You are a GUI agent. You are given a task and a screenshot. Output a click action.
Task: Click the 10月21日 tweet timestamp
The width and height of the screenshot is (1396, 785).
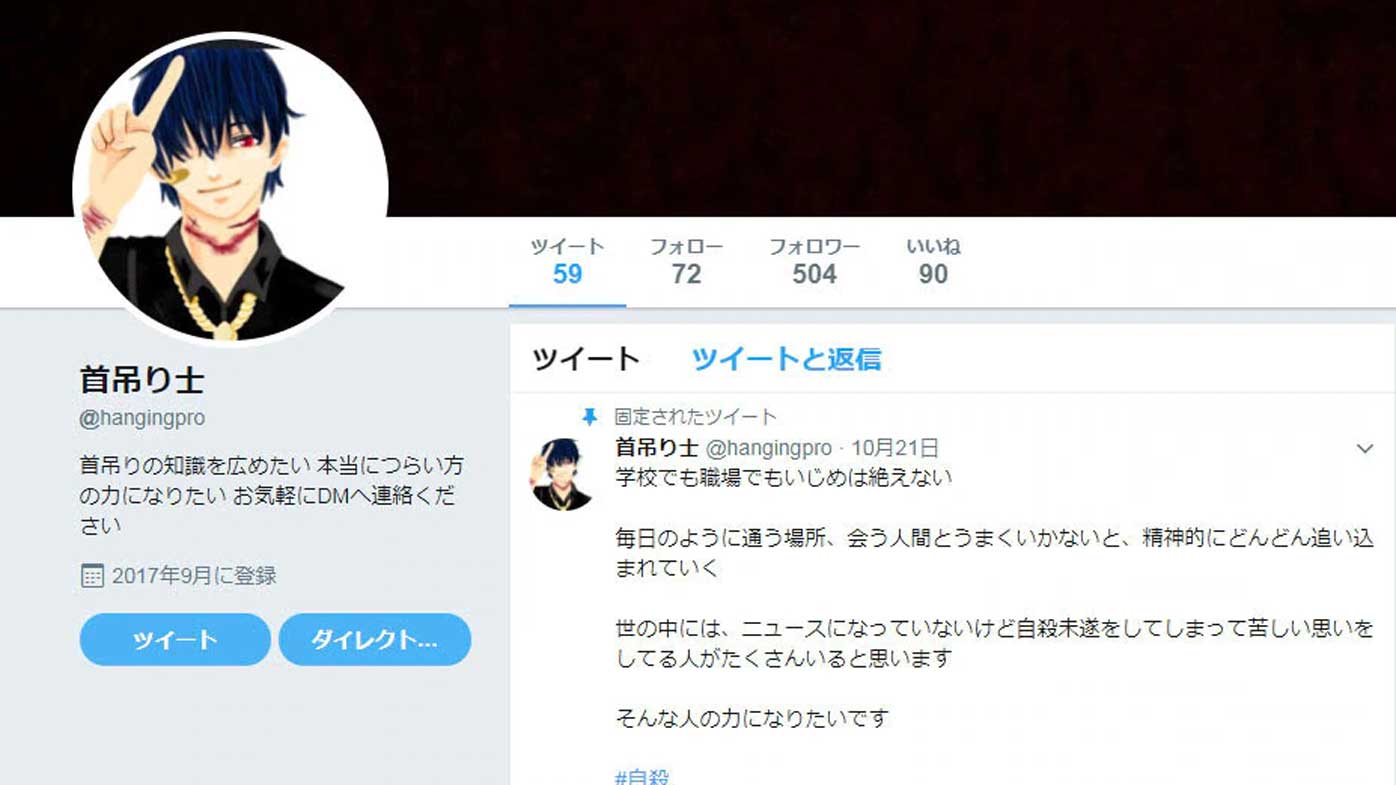(x=895, y=448)
